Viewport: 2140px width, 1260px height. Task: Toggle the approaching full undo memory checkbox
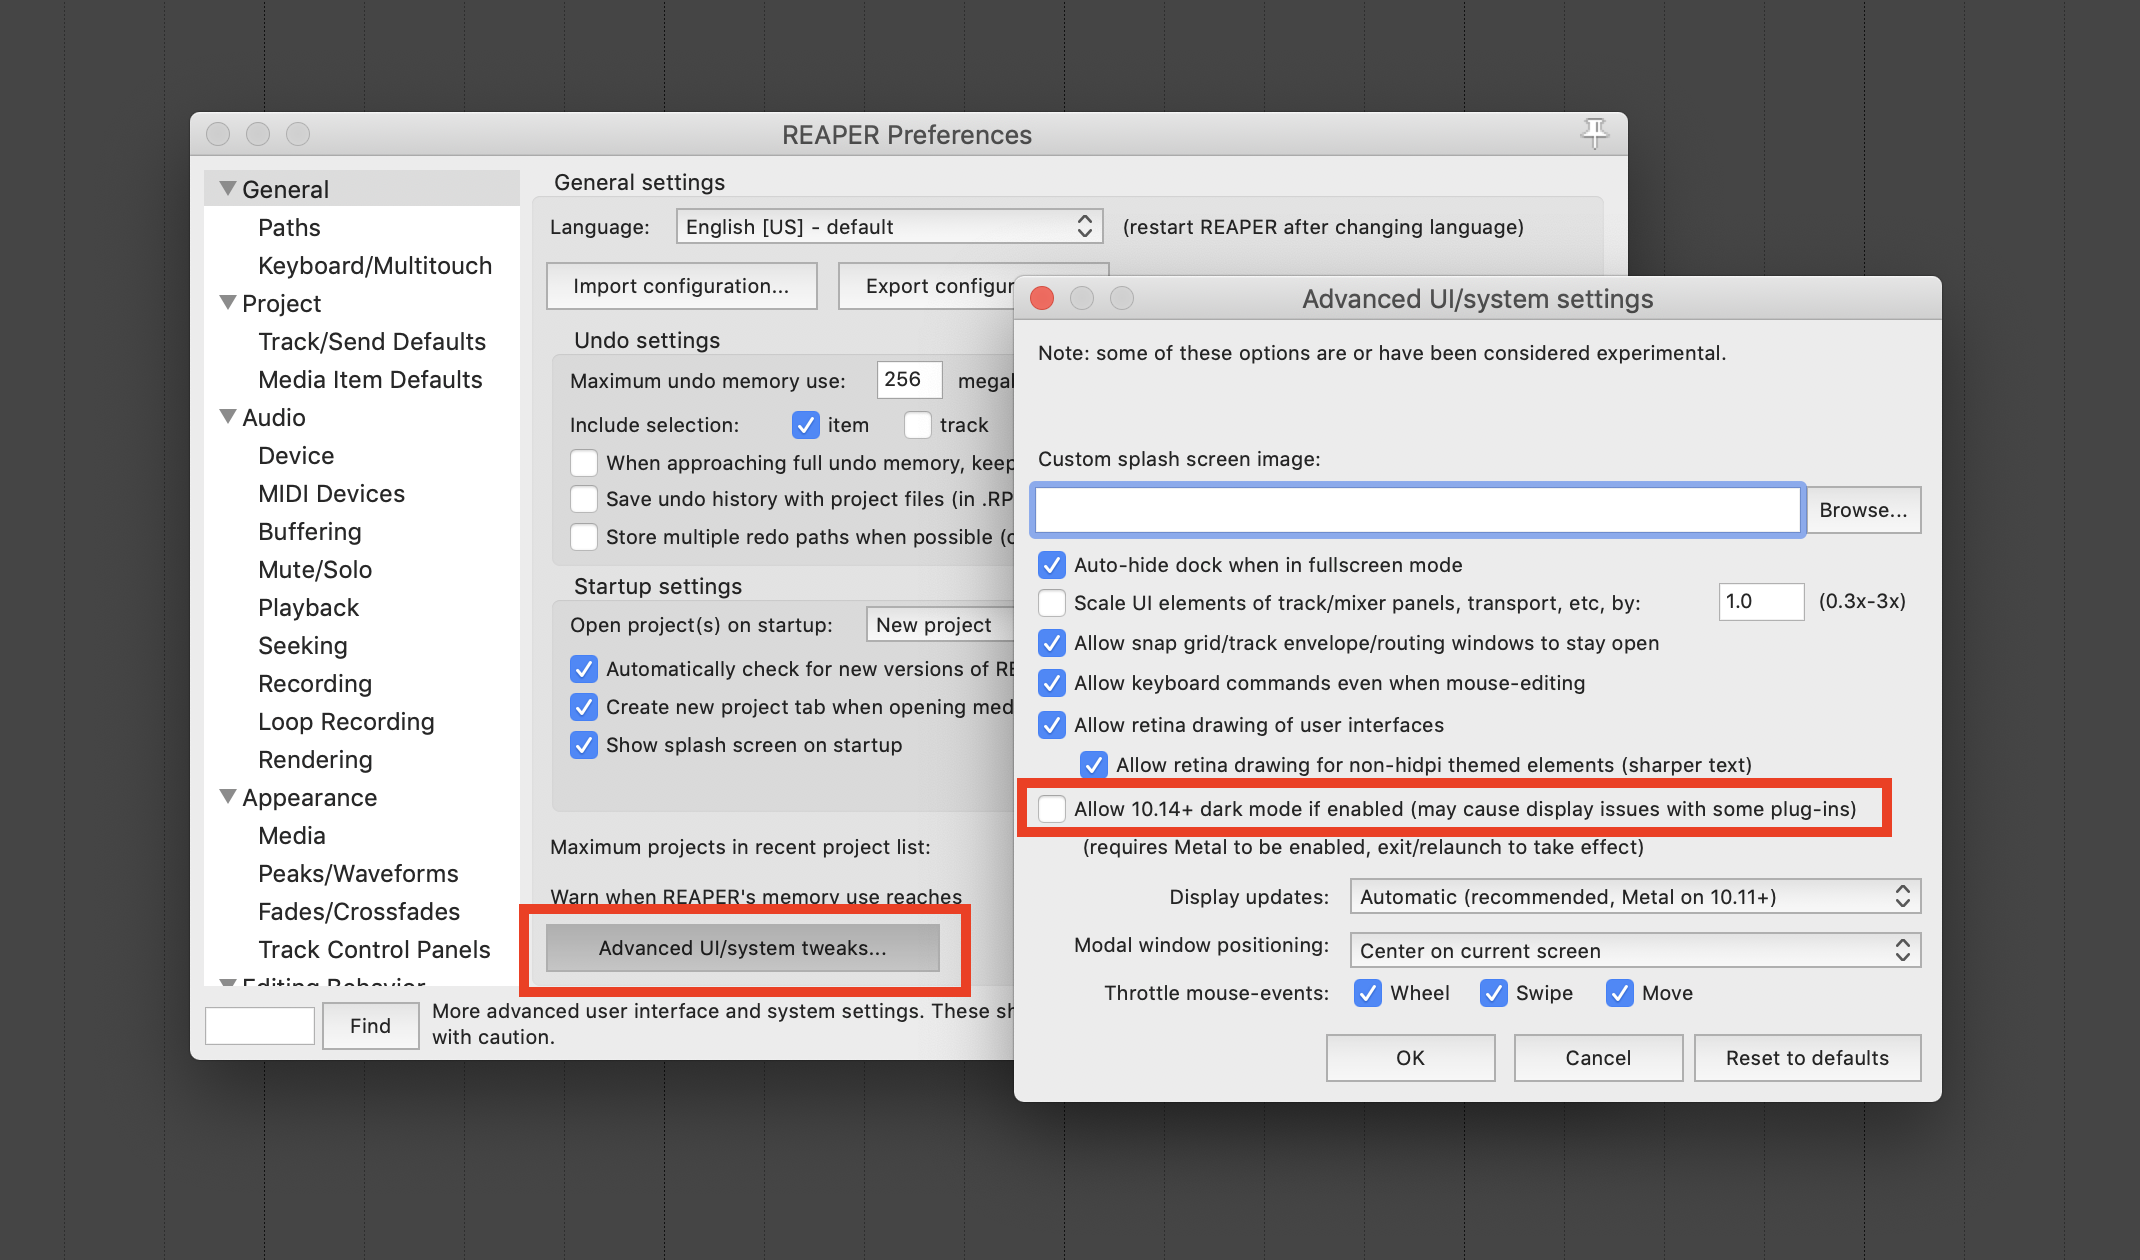click(x=584, y=463)
